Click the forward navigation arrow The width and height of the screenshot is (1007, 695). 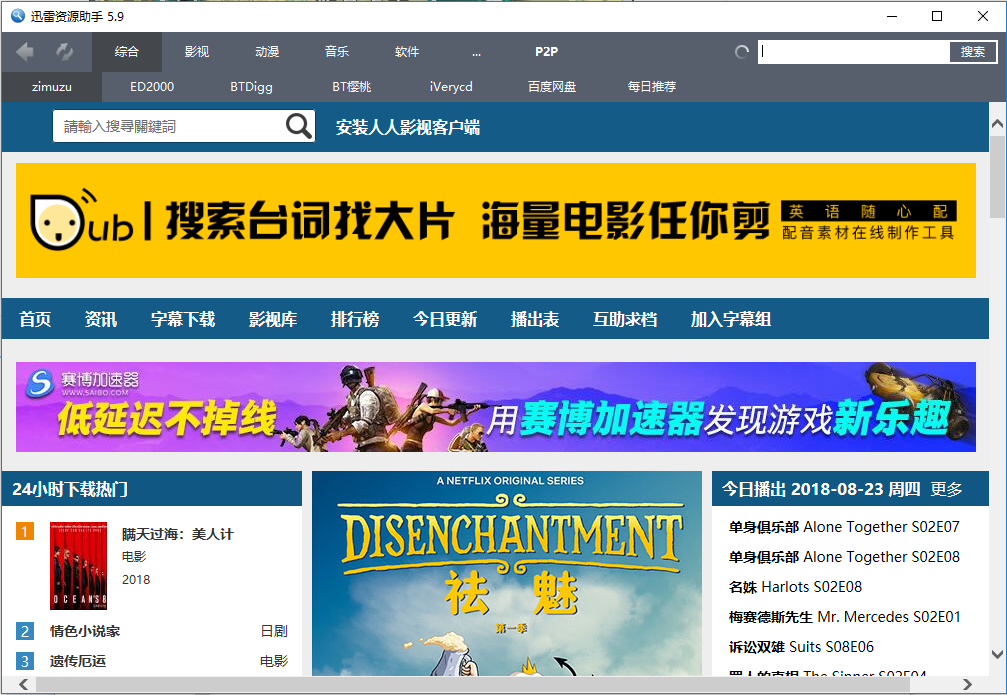tap(62, 51)
